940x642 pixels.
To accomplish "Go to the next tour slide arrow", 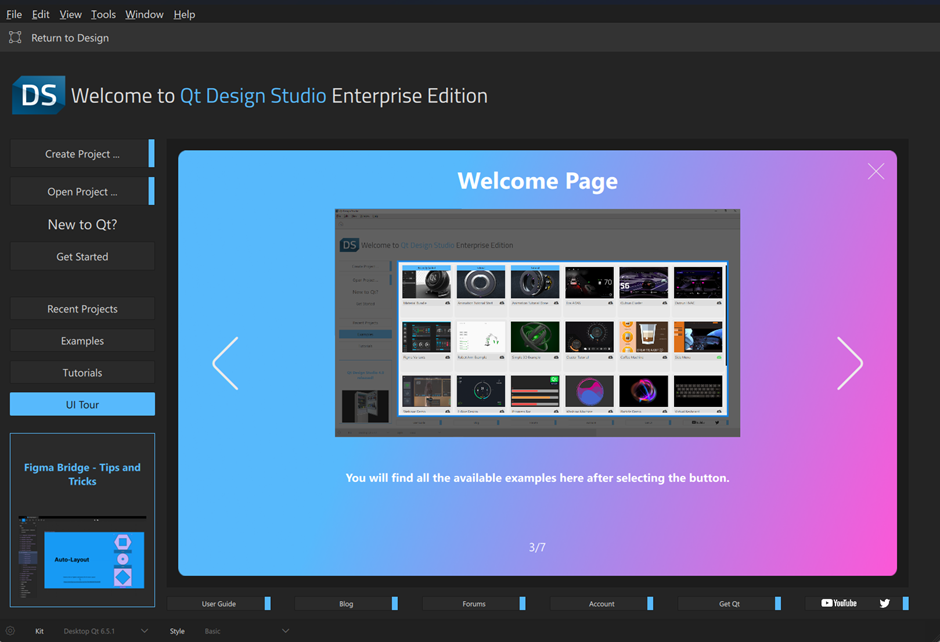I will tap(849, 363).
